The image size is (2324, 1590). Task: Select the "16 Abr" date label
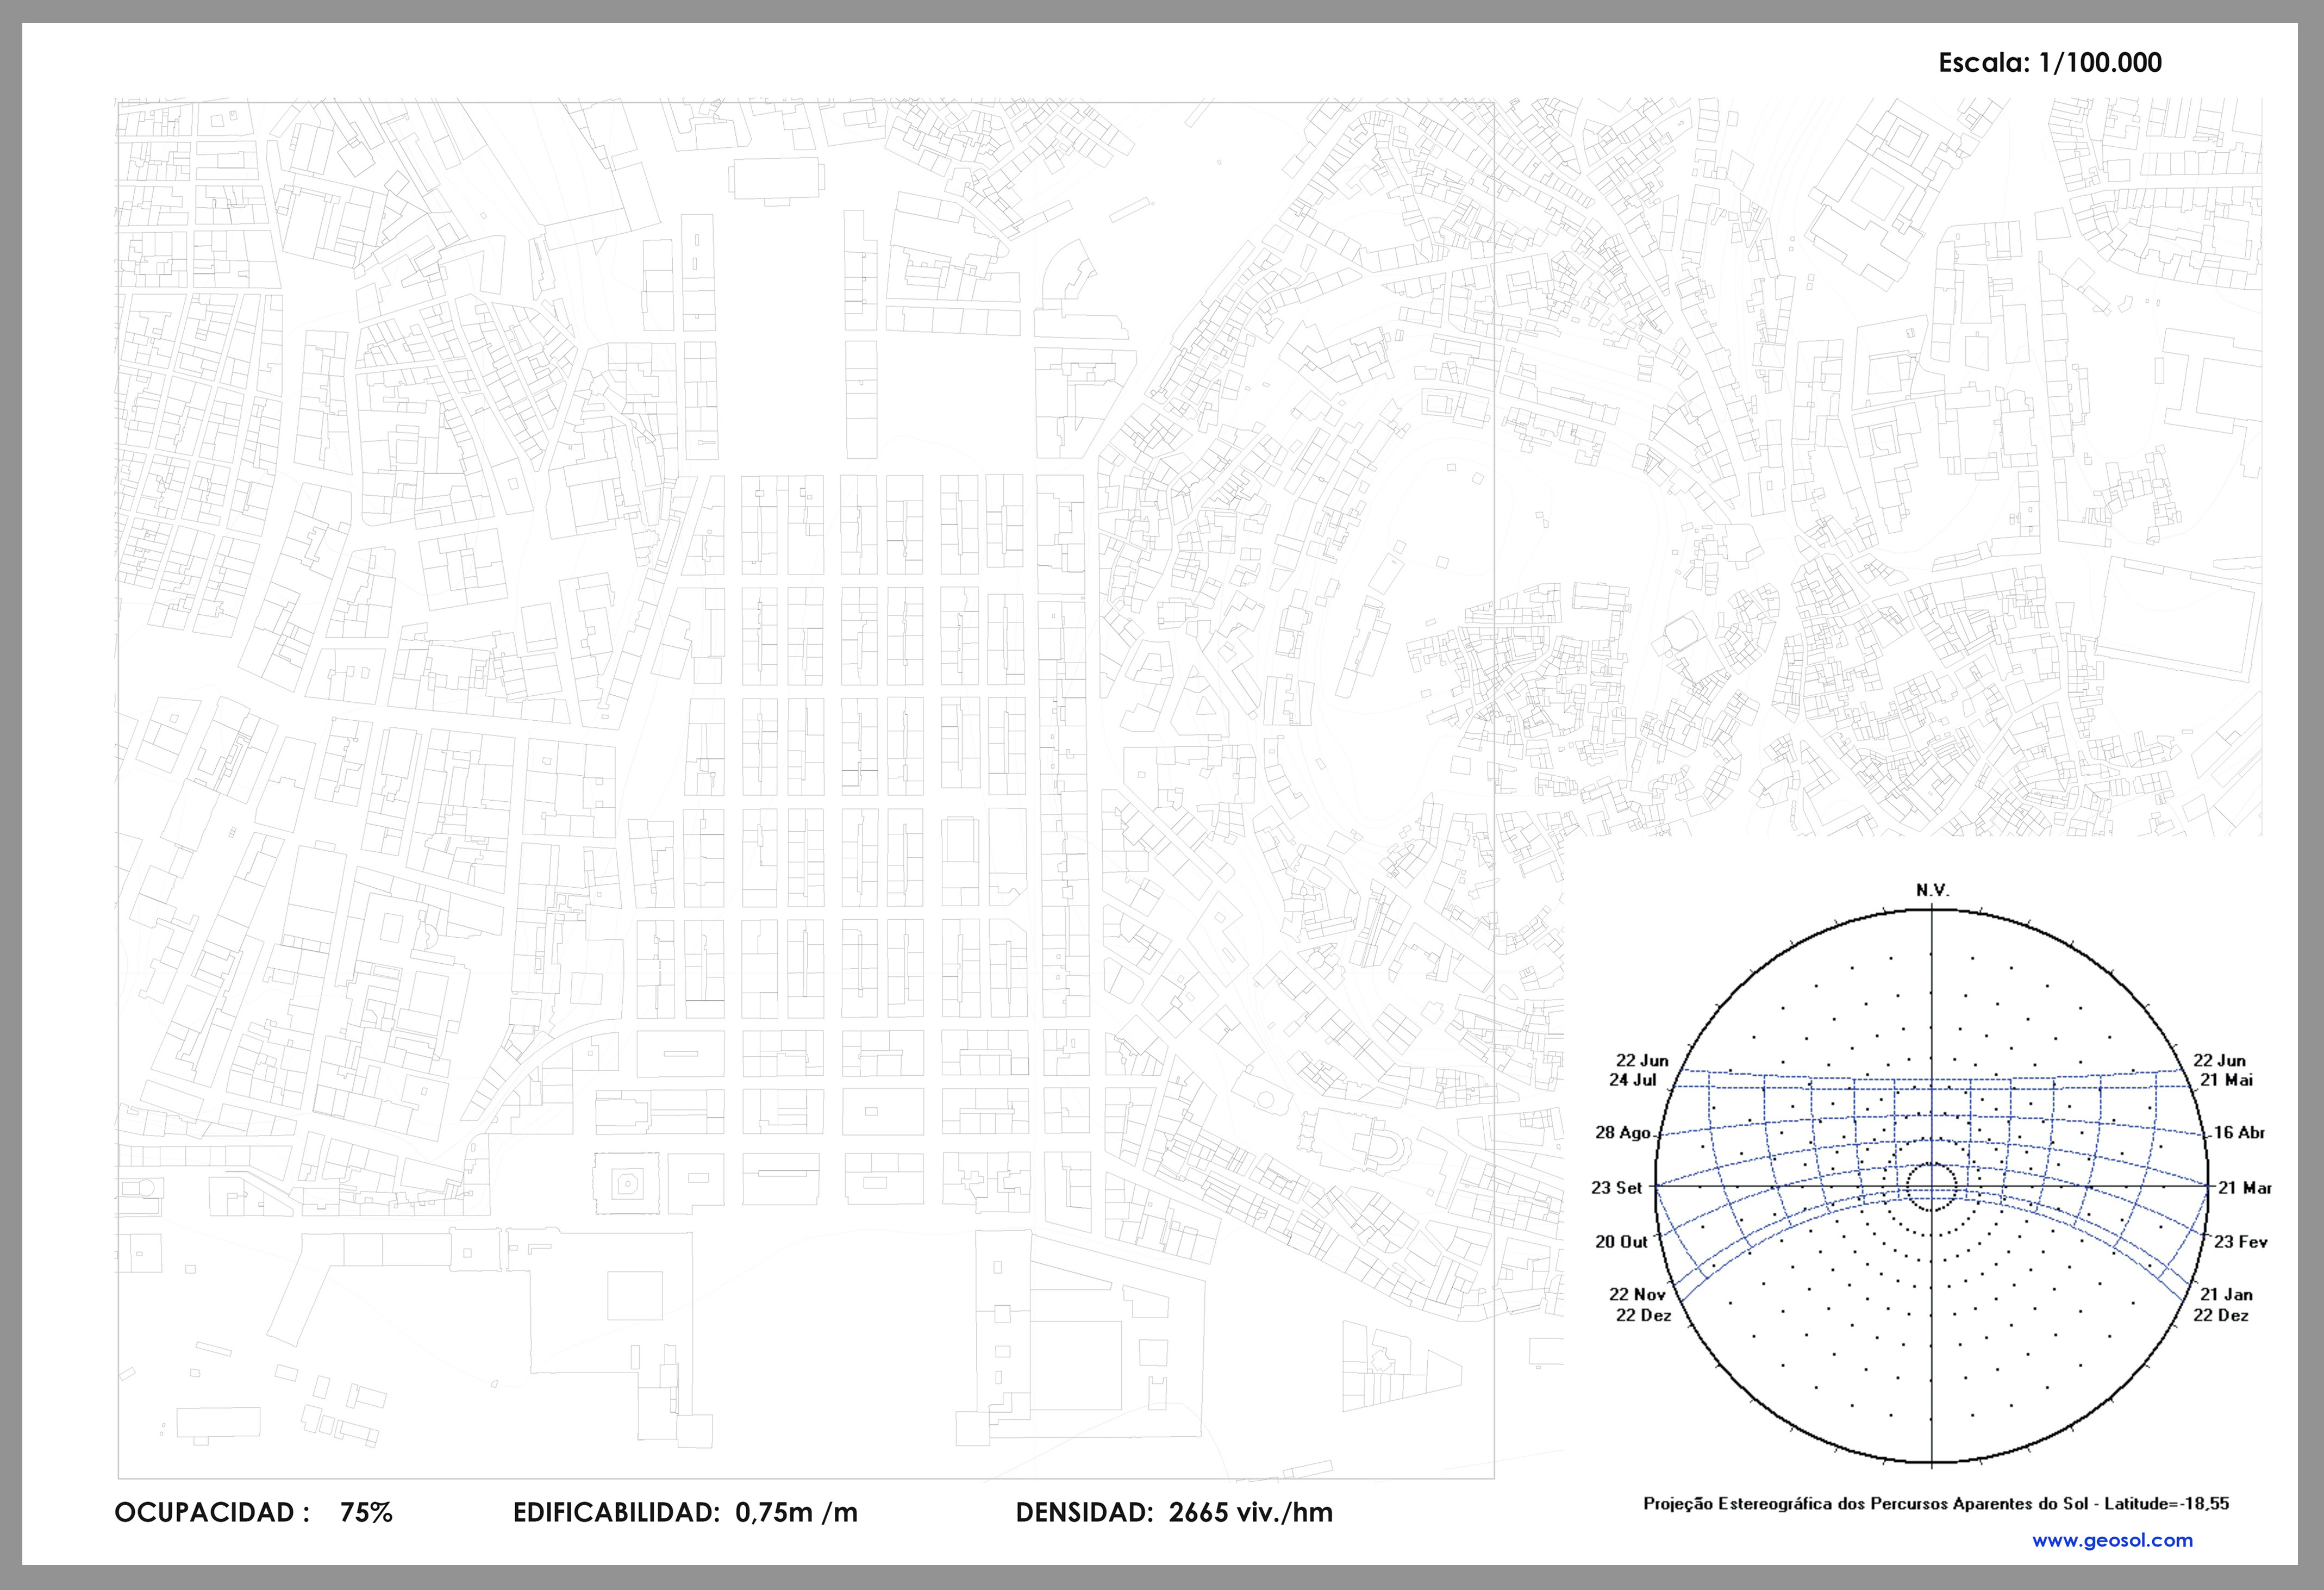tap(2239, 1133)
